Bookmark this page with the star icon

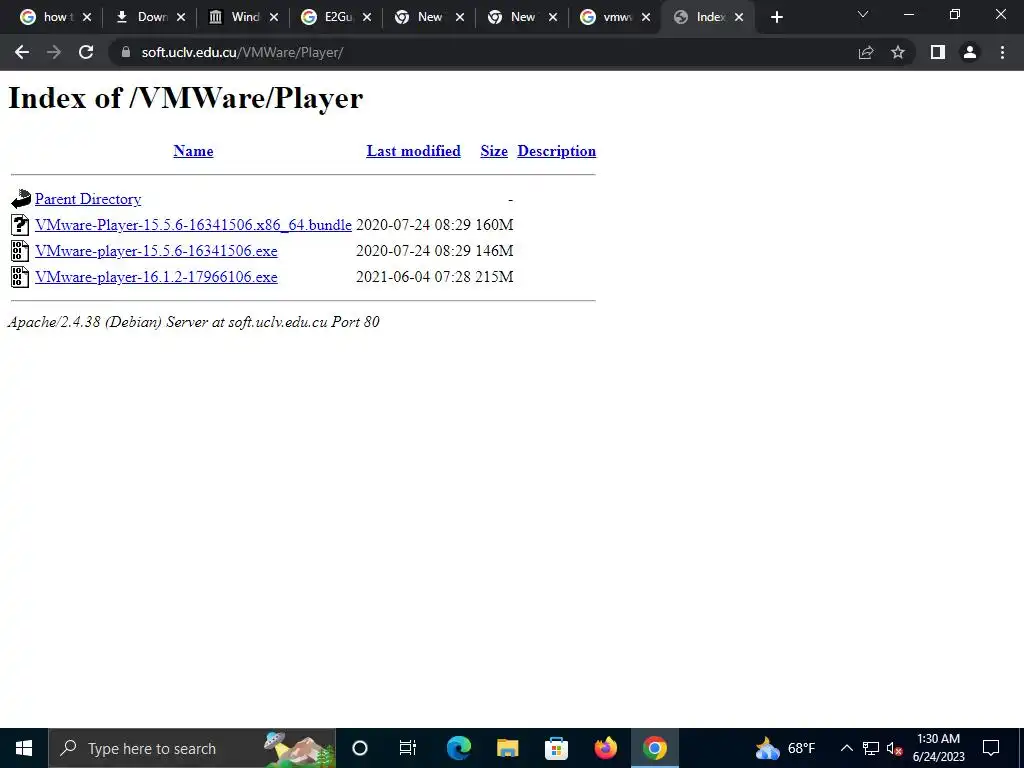[898, 52]
